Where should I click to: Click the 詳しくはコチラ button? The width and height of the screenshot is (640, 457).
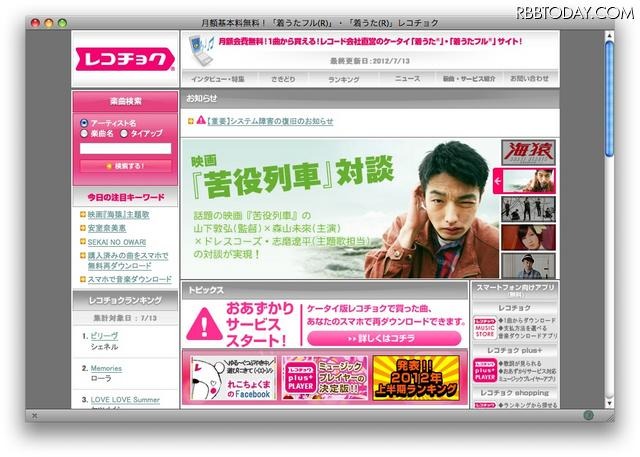[x=384, y=338]
